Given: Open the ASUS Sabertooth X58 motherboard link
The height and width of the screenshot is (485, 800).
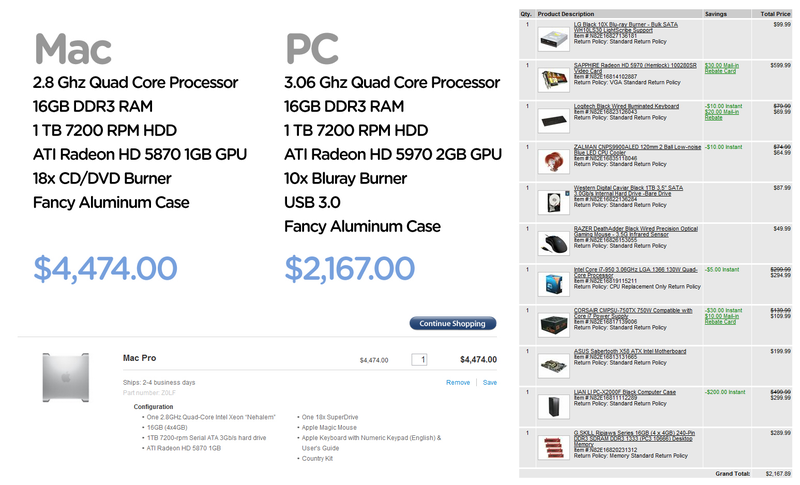Looking at the screenshot, I should click(630, 351).
